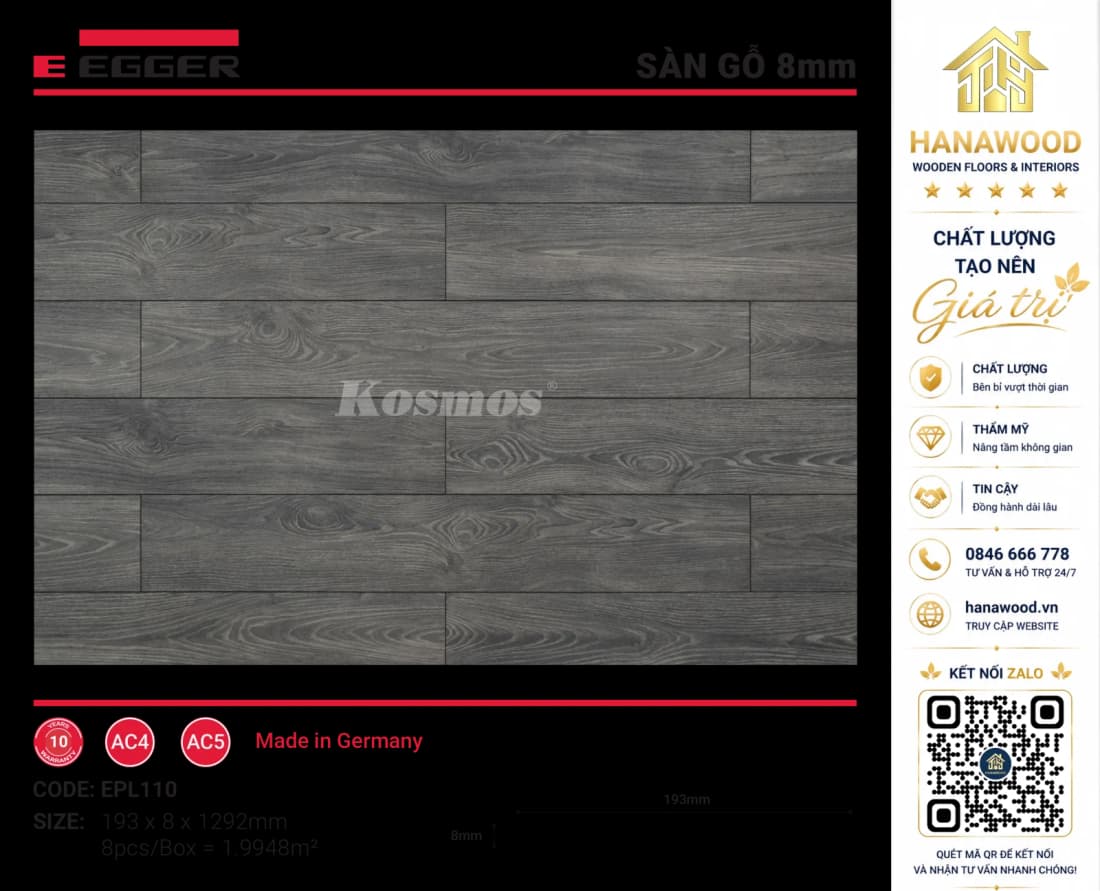The image size is (1100, 891).
Task: Click "WOODEN FLOORS & INTERIORS" tagline
Action: [x=995, y=167]
